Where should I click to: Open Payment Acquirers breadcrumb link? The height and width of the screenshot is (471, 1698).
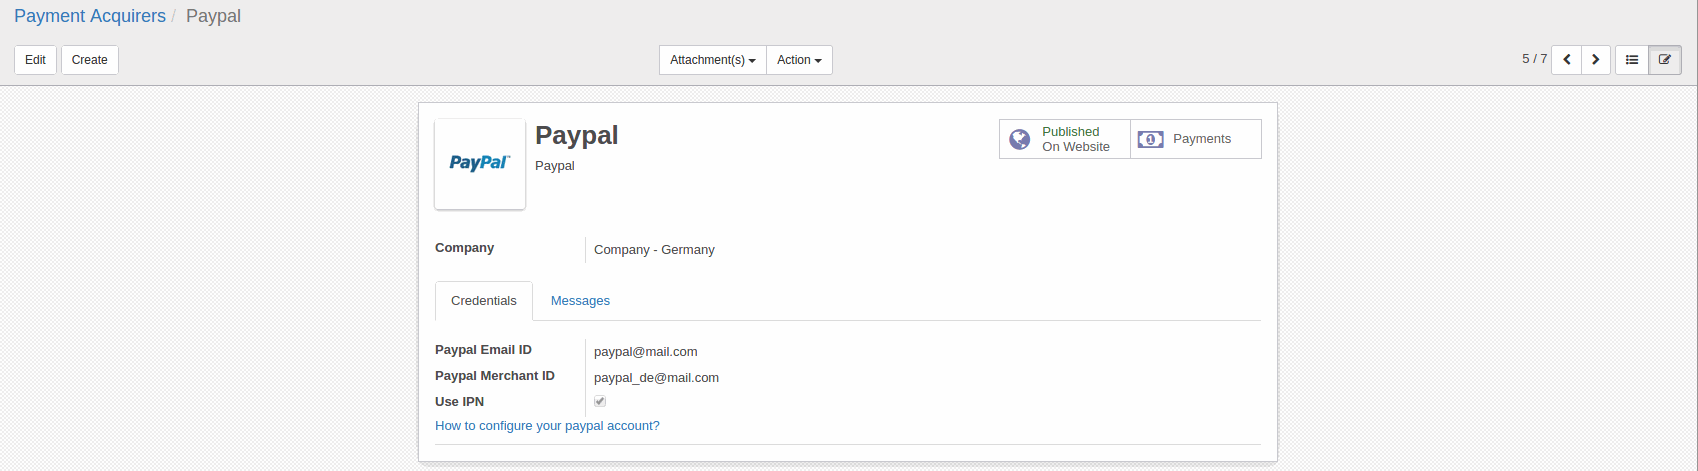pyautogui.click(x=90, y=16)
